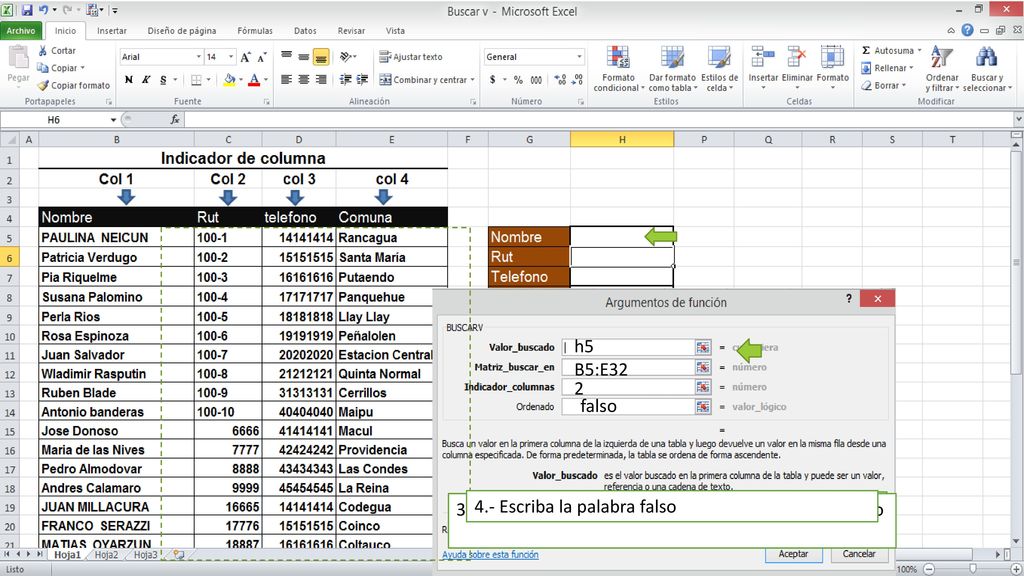Viewport: 1024px width, 576px height.
Task: Click the Aceptar button
Action: pyautogui.click(x=793, y=554)
